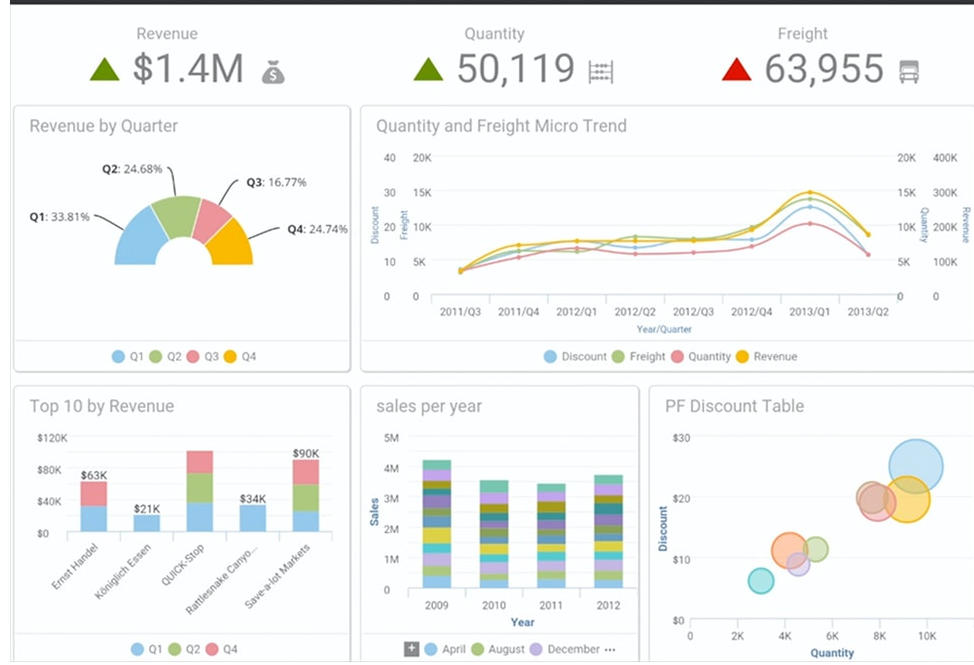Click the abacus icon next to Quantity
The height and width of the screenshot is (665, 974).
(x=601, y=72)
